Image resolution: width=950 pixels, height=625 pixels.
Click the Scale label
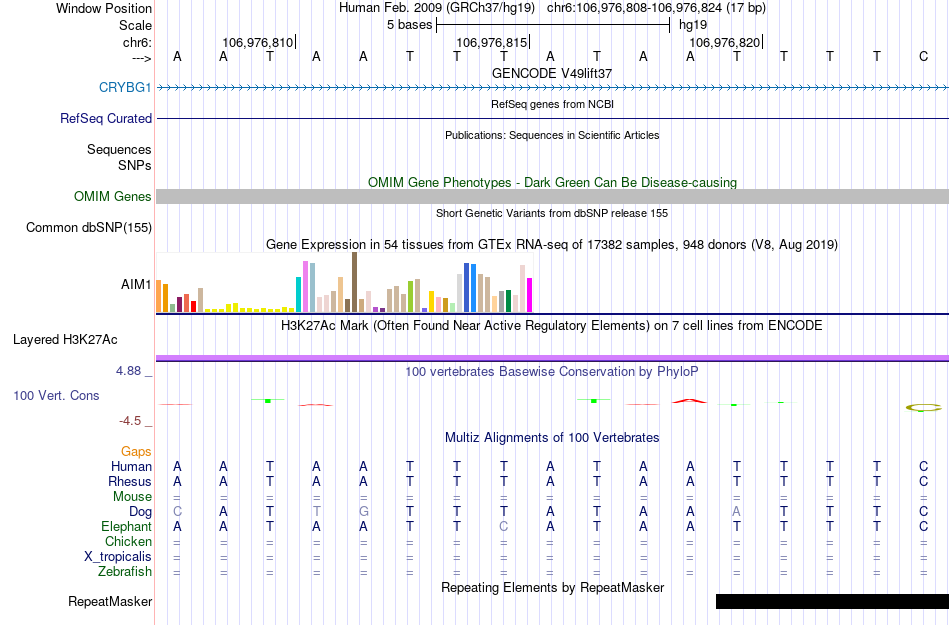click(x=135, y=25)
